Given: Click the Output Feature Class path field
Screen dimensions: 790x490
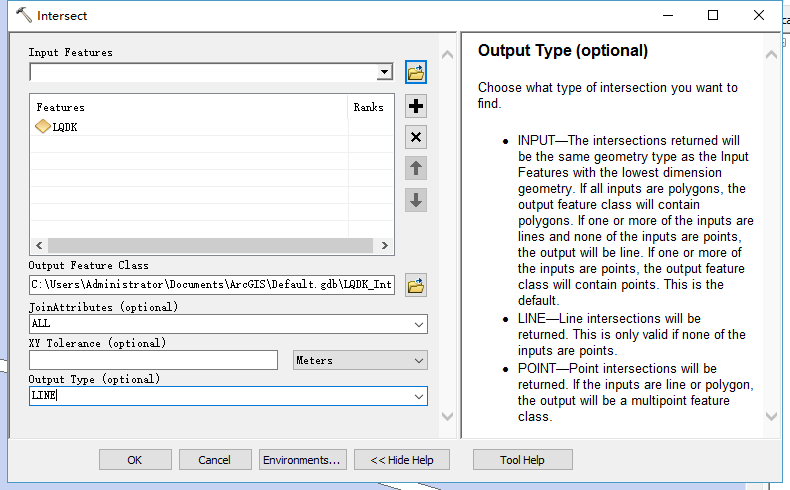Looking at the screenshot, I should tap(212, 286).
